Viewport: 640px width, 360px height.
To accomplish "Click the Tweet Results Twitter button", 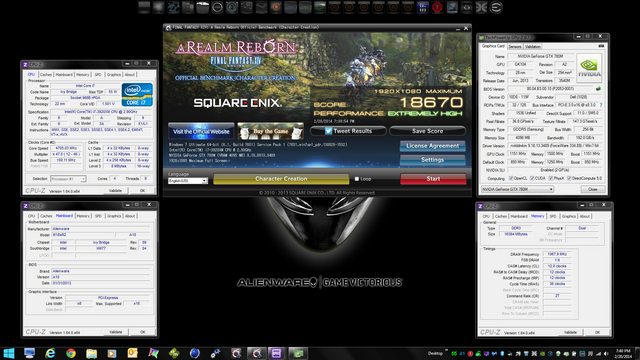I will click(x=348, y=131).
